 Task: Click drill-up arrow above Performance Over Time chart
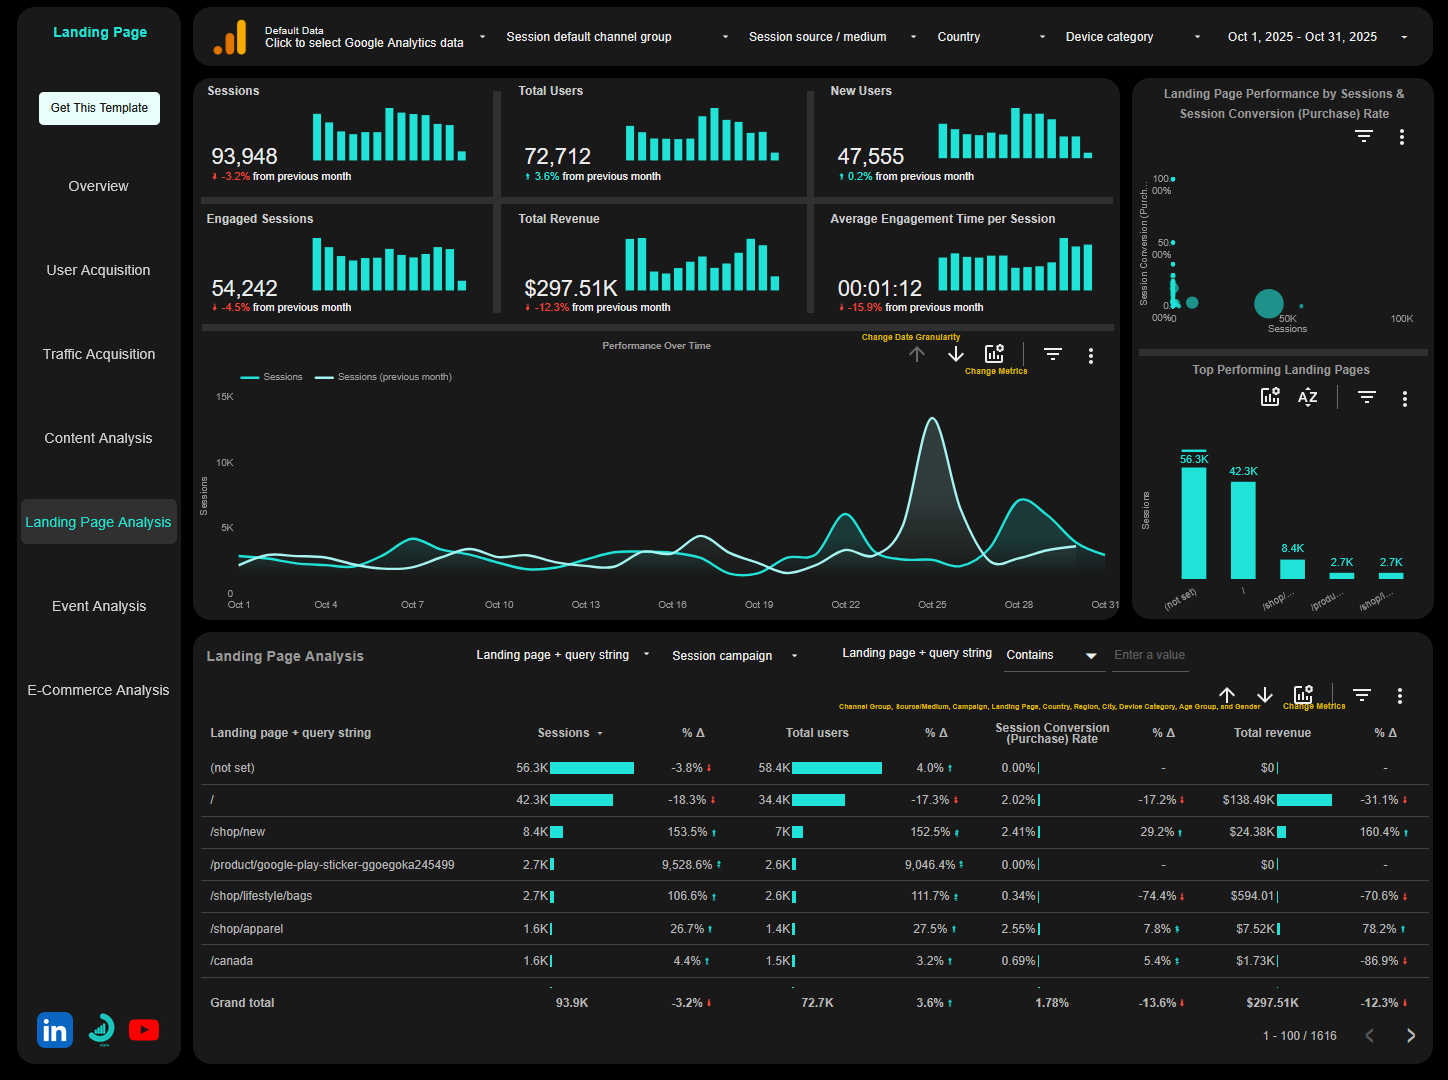[x=917, y=354]
